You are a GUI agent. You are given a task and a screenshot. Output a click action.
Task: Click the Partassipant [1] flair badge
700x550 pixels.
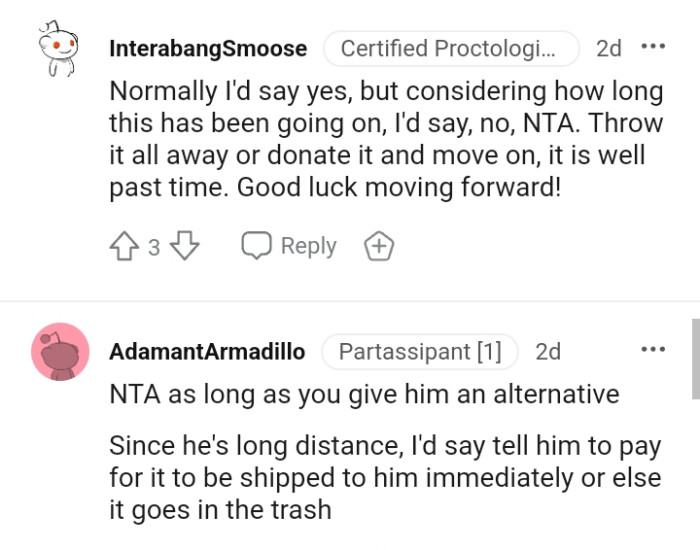[420, 352]
